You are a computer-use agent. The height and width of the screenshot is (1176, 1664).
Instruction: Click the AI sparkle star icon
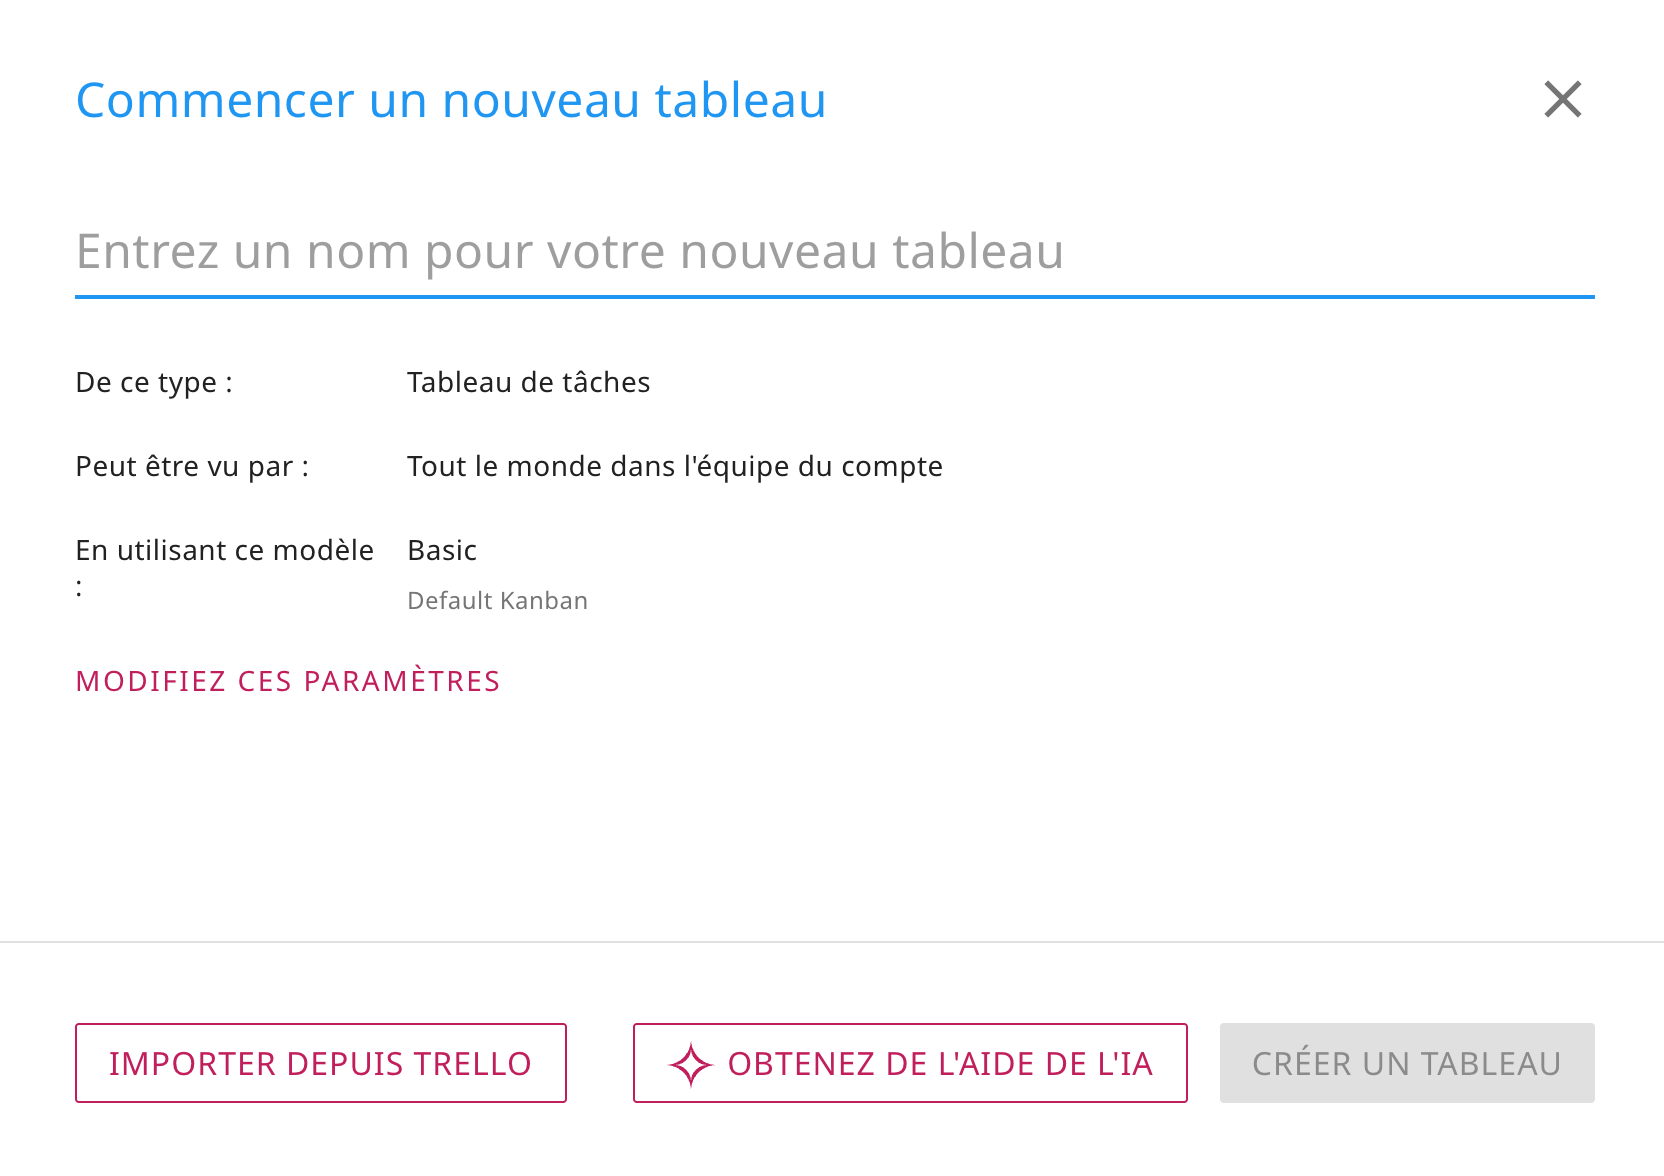tap(690, 1064)
